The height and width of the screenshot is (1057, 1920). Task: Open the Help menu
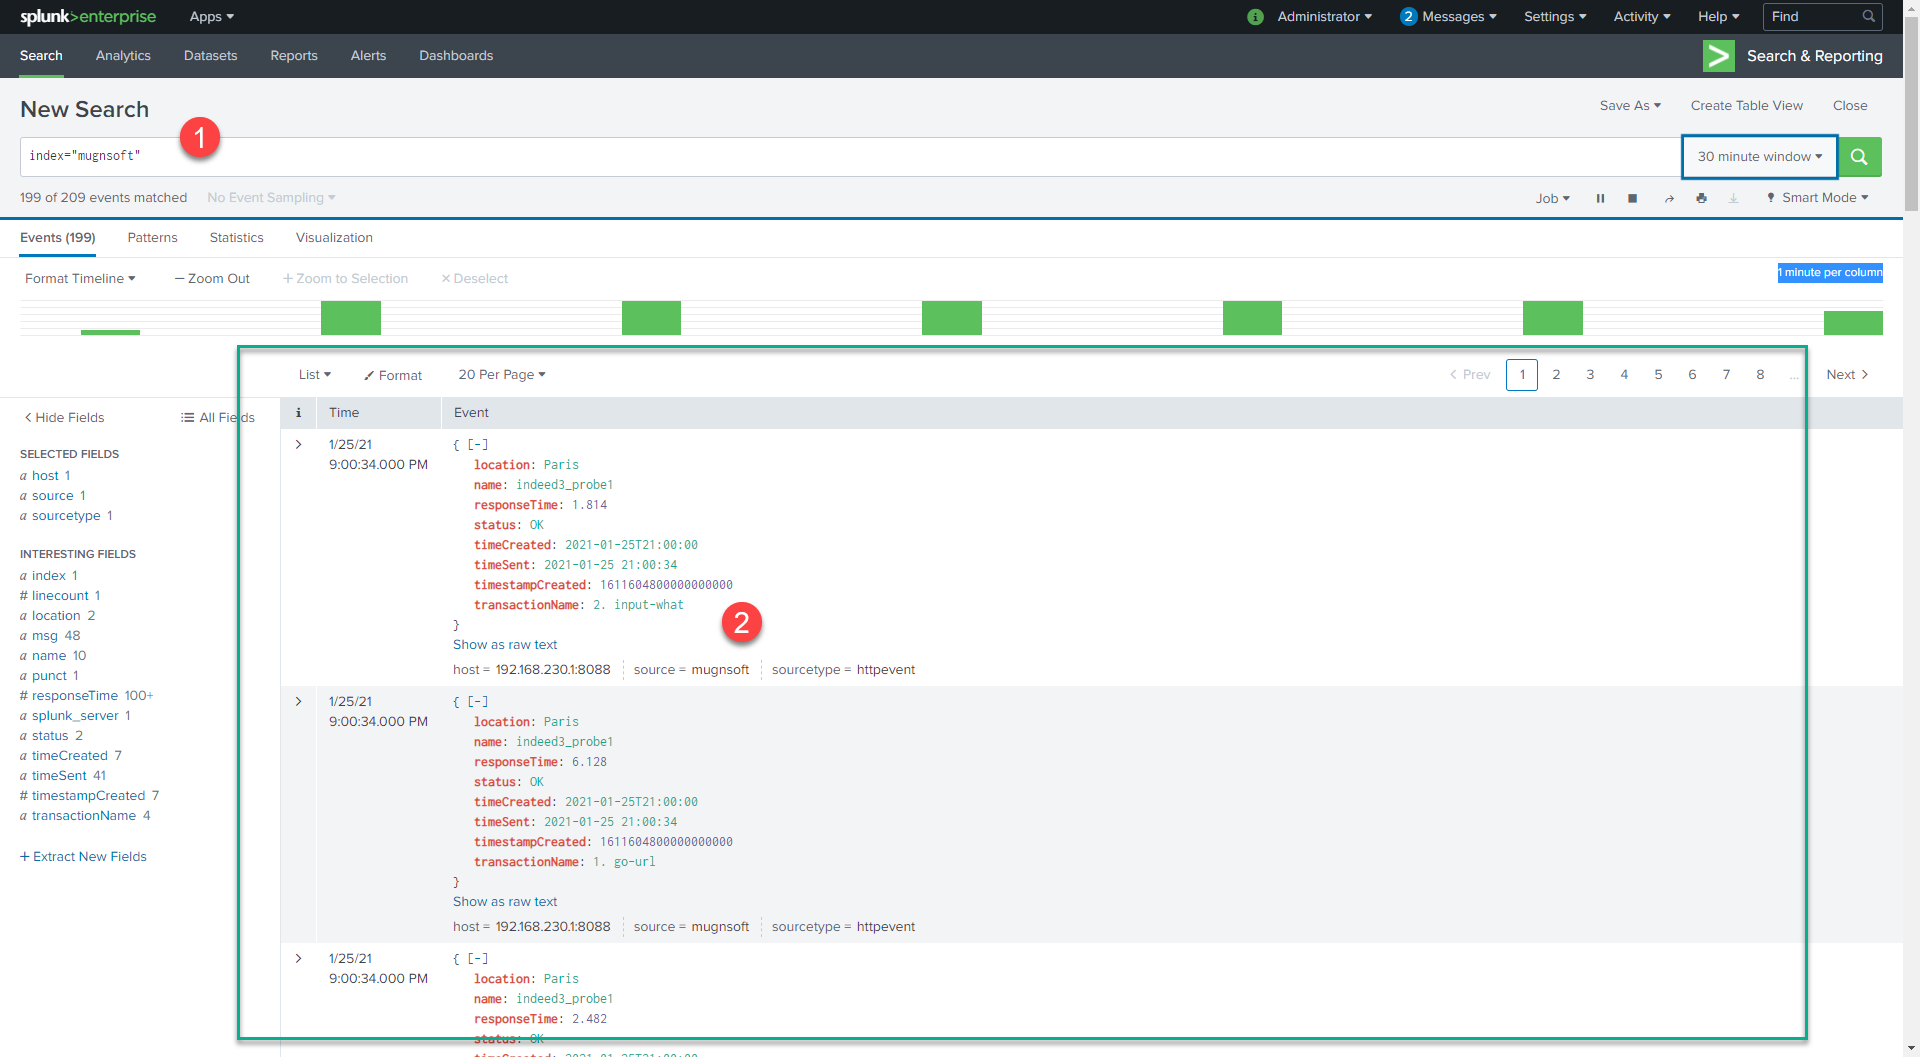pos(1718,17)
